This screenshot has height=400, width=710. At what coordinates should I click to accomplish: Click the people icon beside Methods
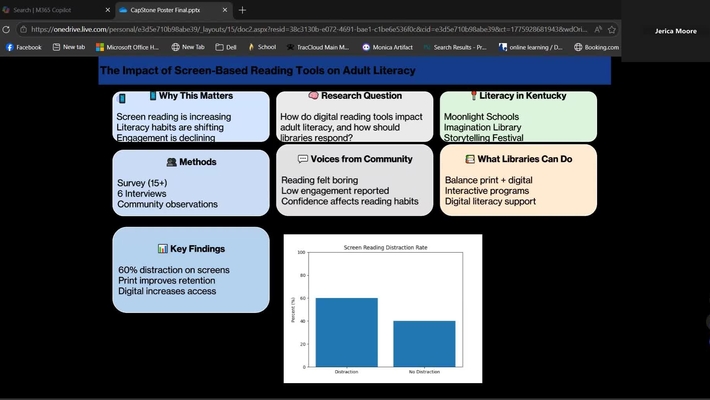click(x=172, y=162)
